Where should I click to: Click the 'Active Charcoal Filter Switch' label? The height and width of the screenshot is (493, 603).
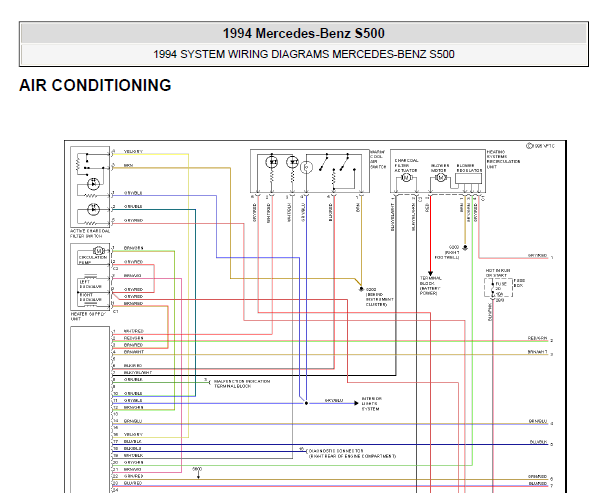(x=90, y=234)
